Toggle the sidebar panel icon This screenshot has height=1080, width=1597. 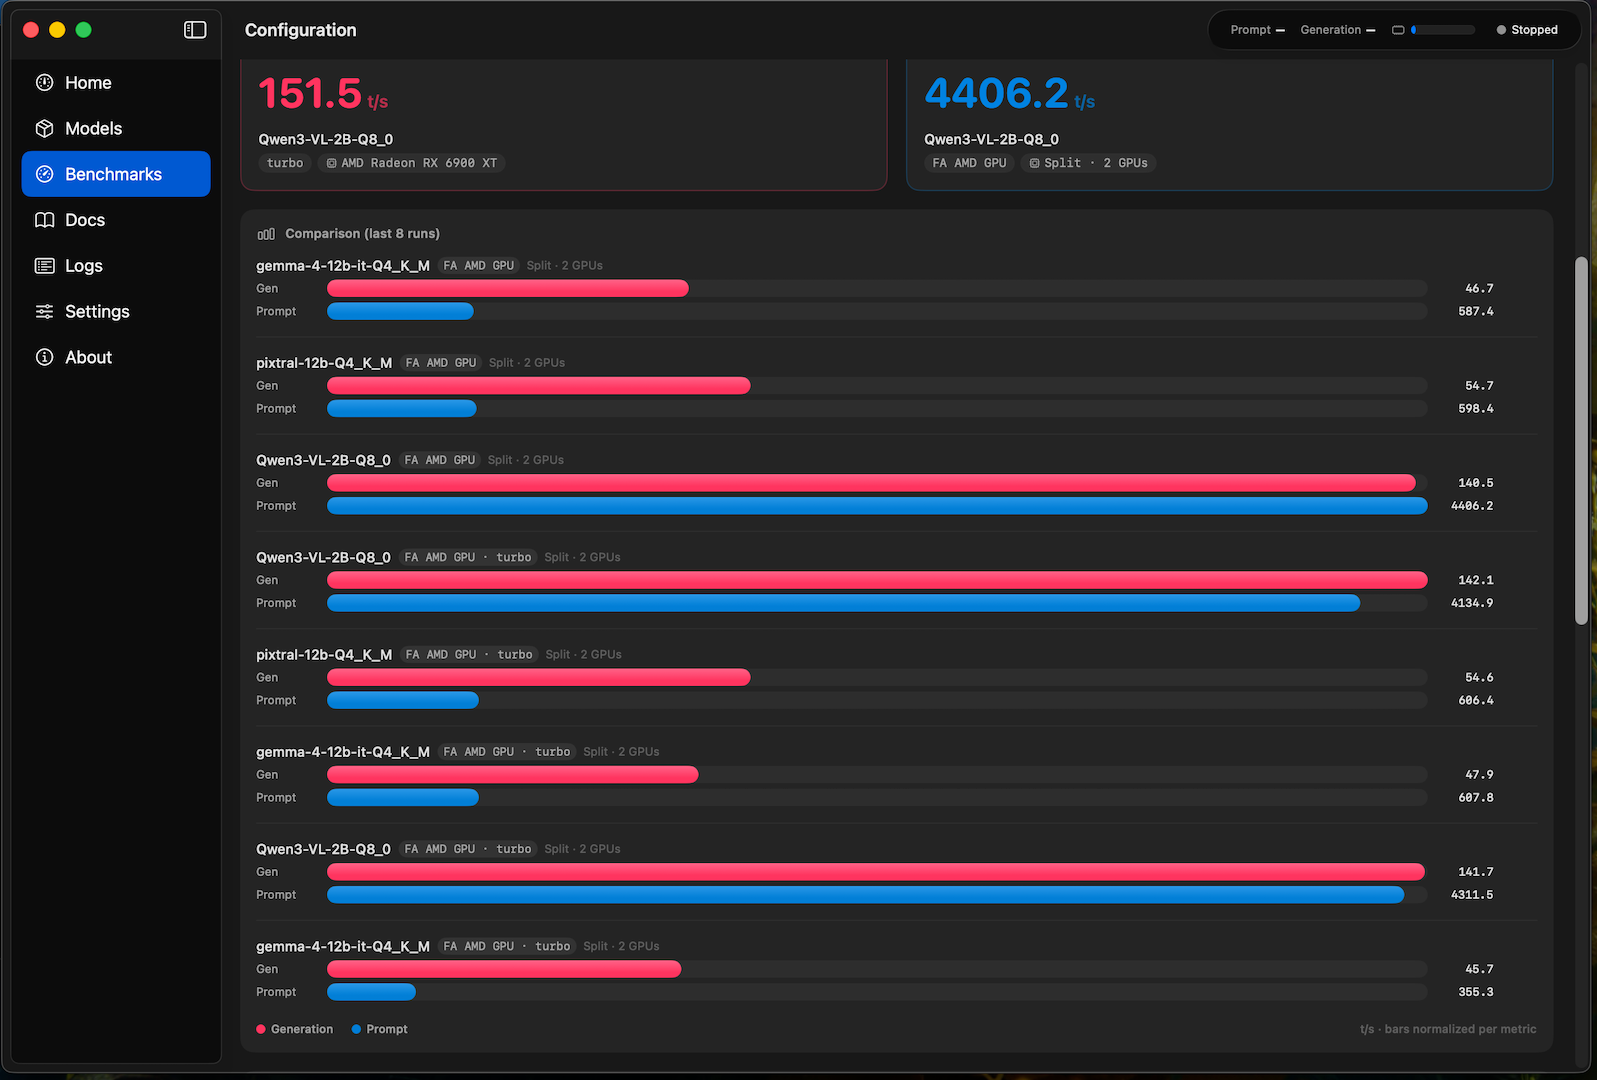point(195,30)
